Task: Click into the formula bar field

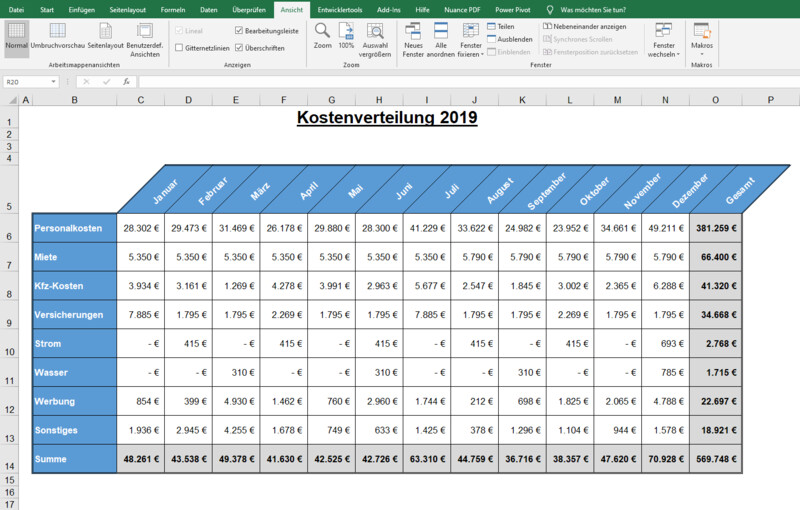Action: click(x=468, y=82)
